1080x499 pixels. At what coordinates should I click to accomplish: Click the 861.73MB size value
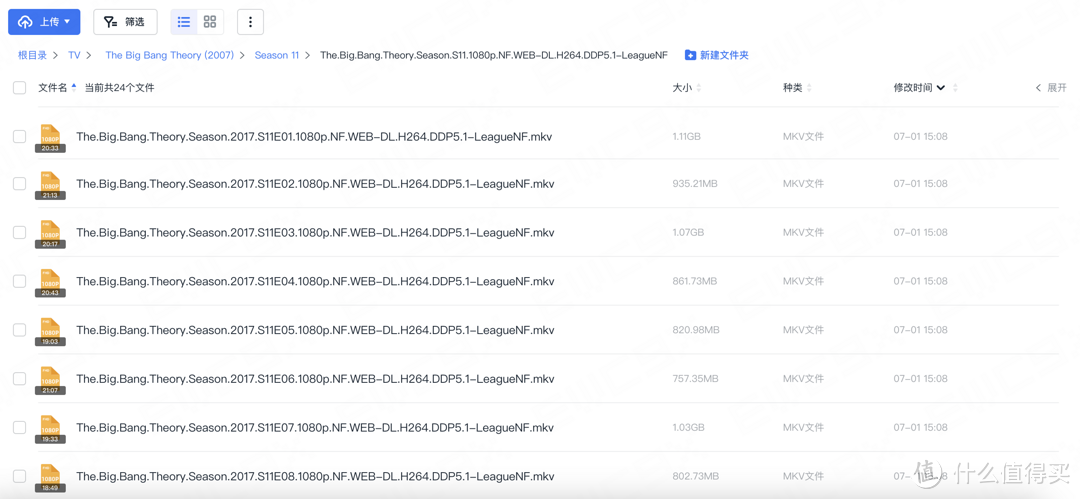pos(695,281)
